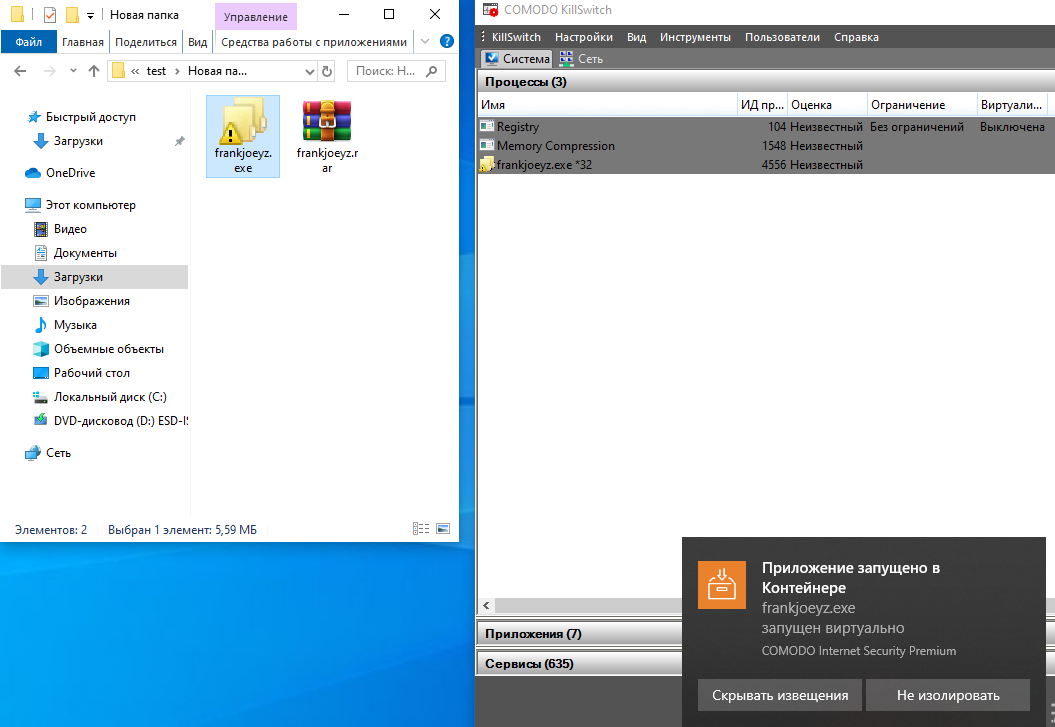Open Рабочий стол folder
This screenshot has height=727, width=1055.
tap(92, 373)
